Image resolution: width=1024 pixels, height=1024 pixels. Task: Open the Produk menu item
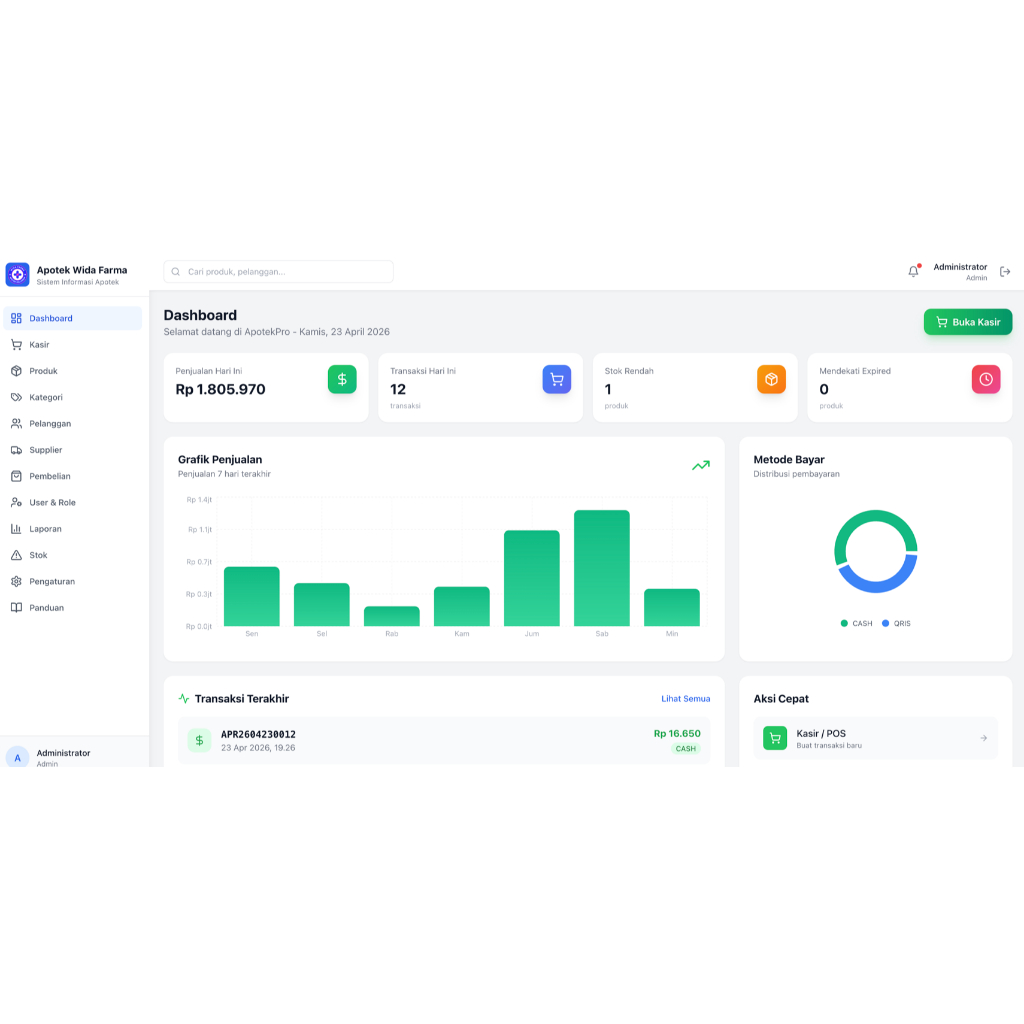(72, 371)
